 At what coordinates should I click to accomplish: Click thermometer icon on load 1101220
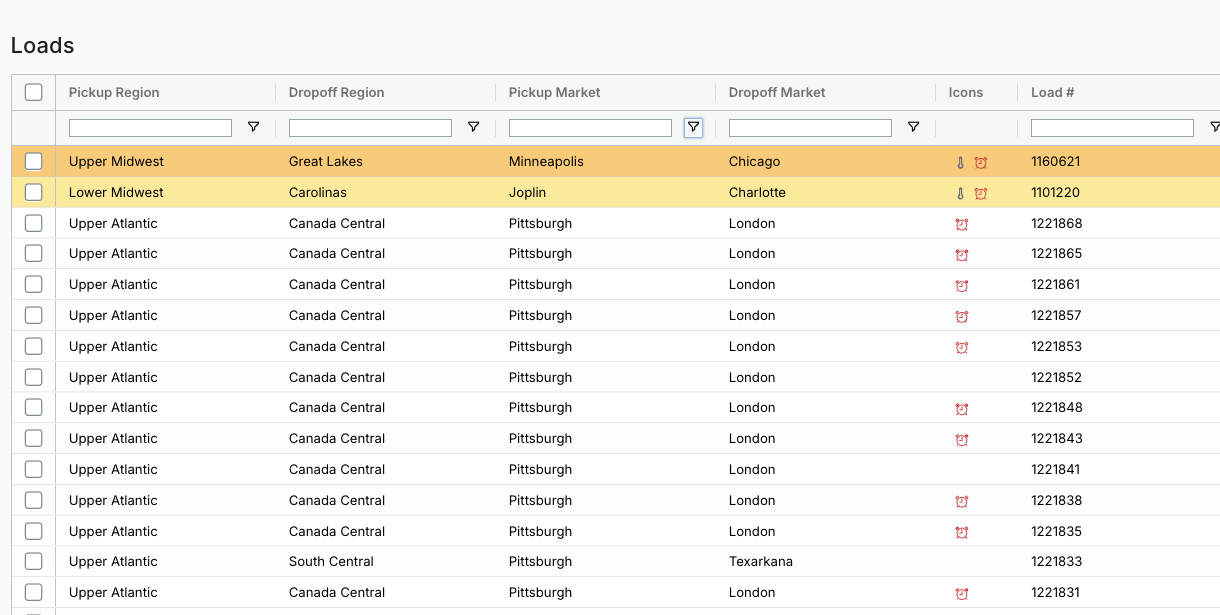(x=961, y=194)
